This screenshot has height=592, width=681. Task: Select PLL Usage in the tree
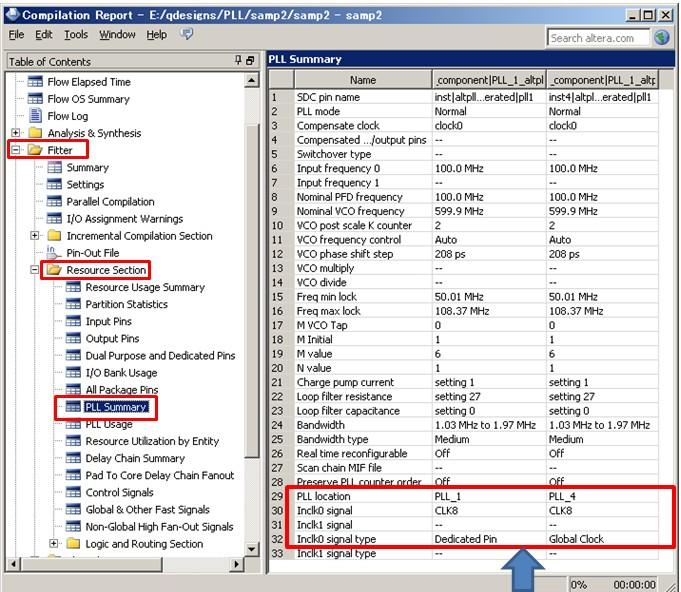click(x=109, y=424)
